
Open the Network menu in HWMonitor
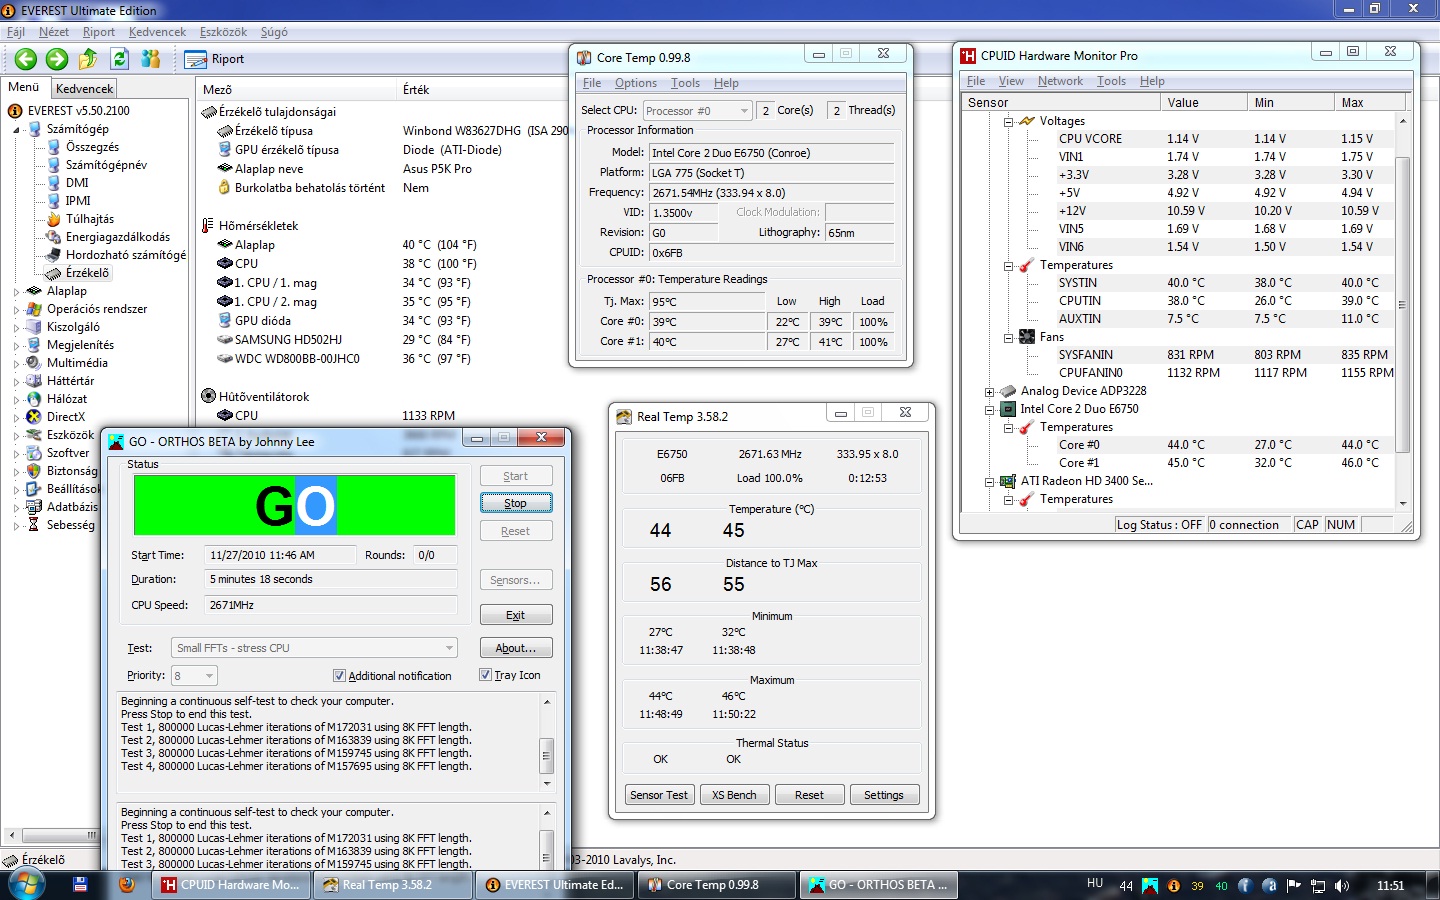click(1060, 81)
